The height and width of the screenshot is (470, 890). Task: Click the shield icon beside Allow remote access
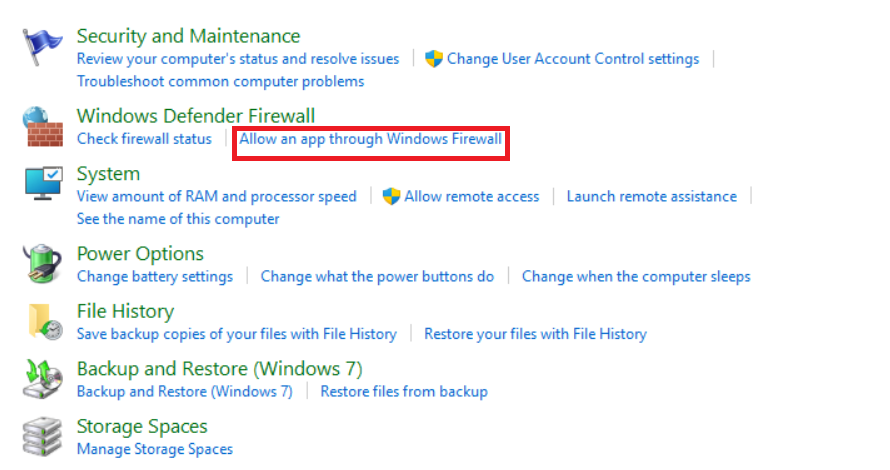pos(392,196)
